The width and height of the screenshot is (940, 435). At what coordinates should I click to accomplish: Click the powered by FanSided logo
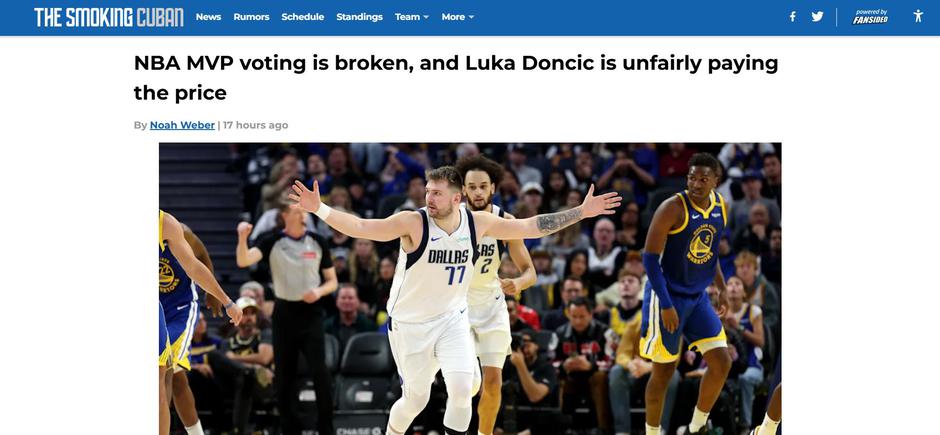870,17
